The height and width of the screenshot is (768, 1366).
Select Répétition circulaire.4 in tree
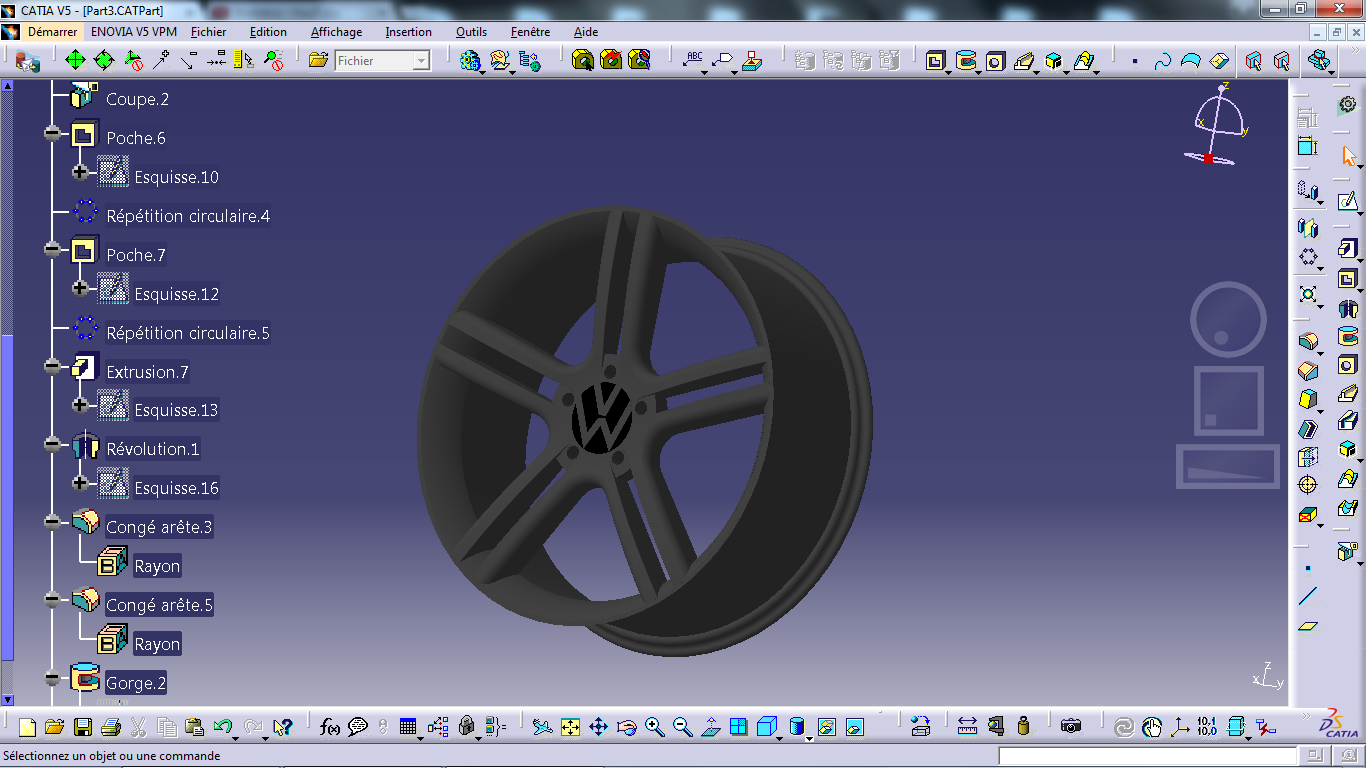click(x=188, y=216)
